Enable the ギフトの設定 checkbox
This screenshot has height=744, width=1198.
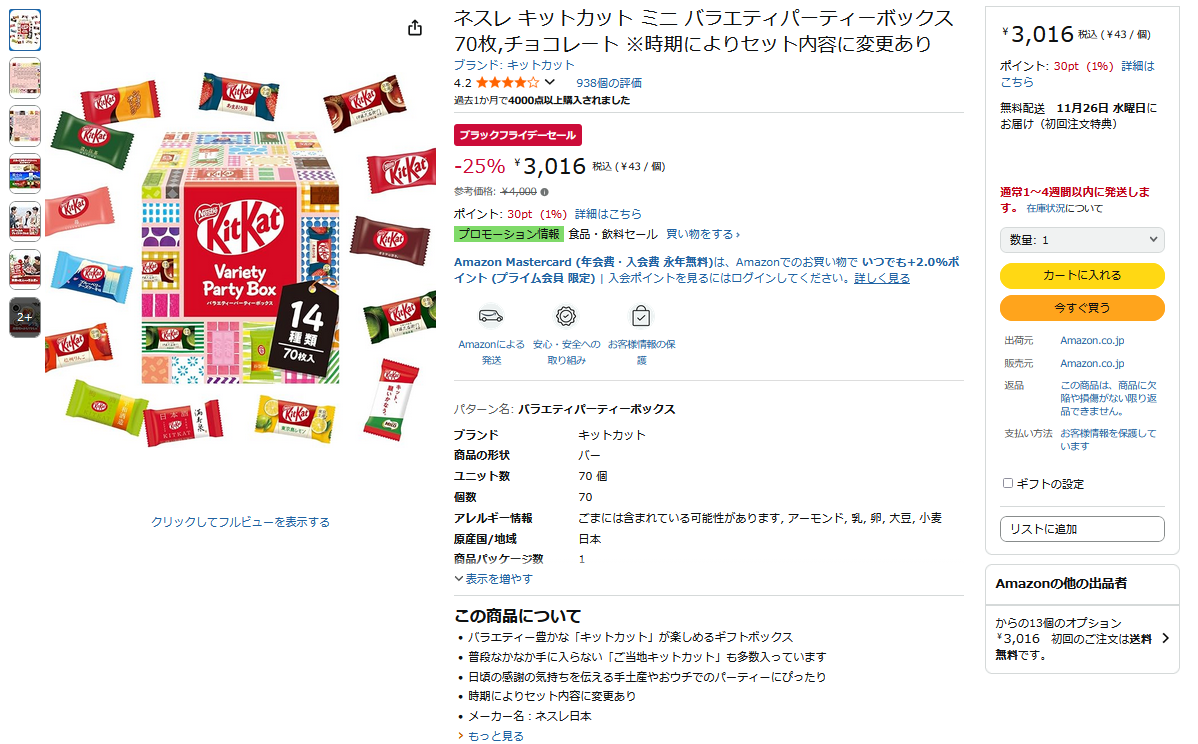(x=1008, y=483)
